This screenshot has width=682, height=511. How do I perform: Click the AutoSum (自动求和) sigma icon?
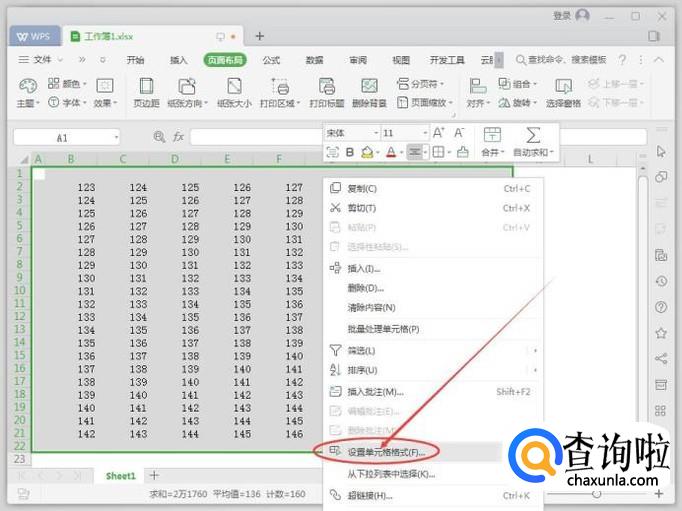pos(533,135)
